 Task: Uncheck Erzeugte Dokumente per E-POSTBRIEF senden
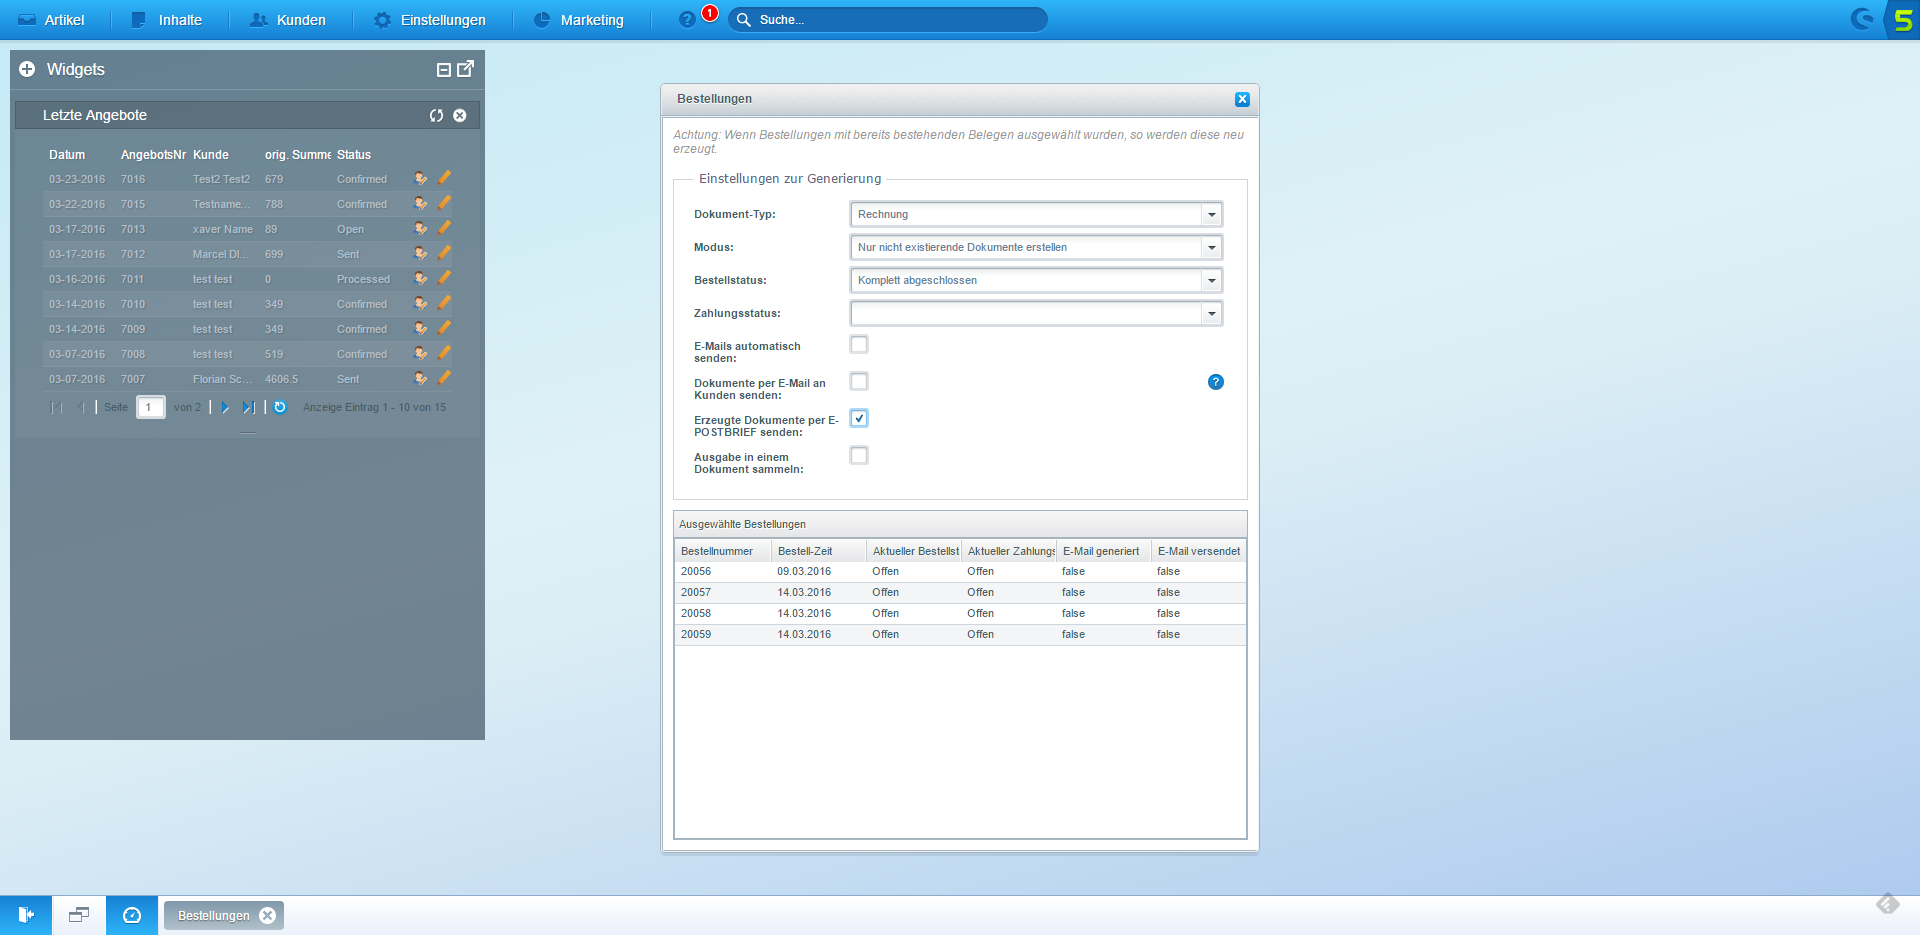point(859,418)
